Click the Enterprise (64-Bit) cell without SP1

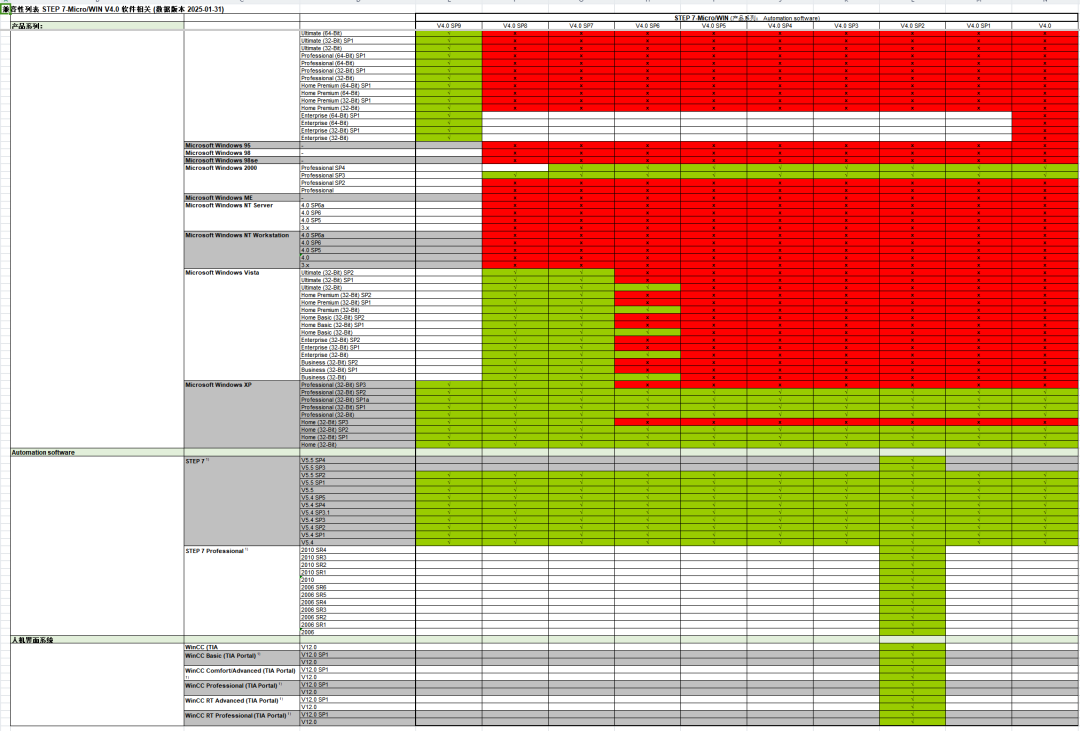(x=357, y=123)
